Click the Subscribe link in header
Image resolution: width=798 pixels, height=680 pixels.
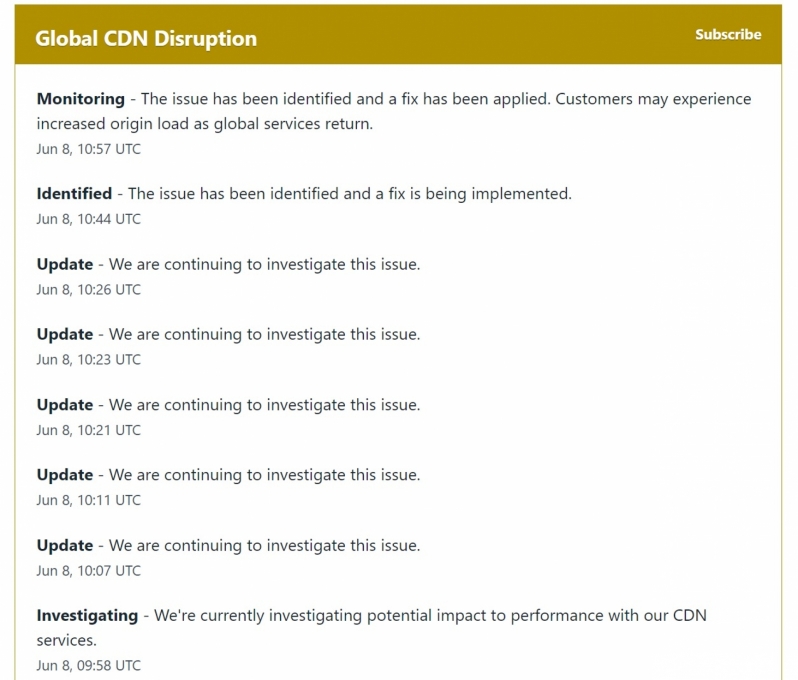click(x=728, y=35)
